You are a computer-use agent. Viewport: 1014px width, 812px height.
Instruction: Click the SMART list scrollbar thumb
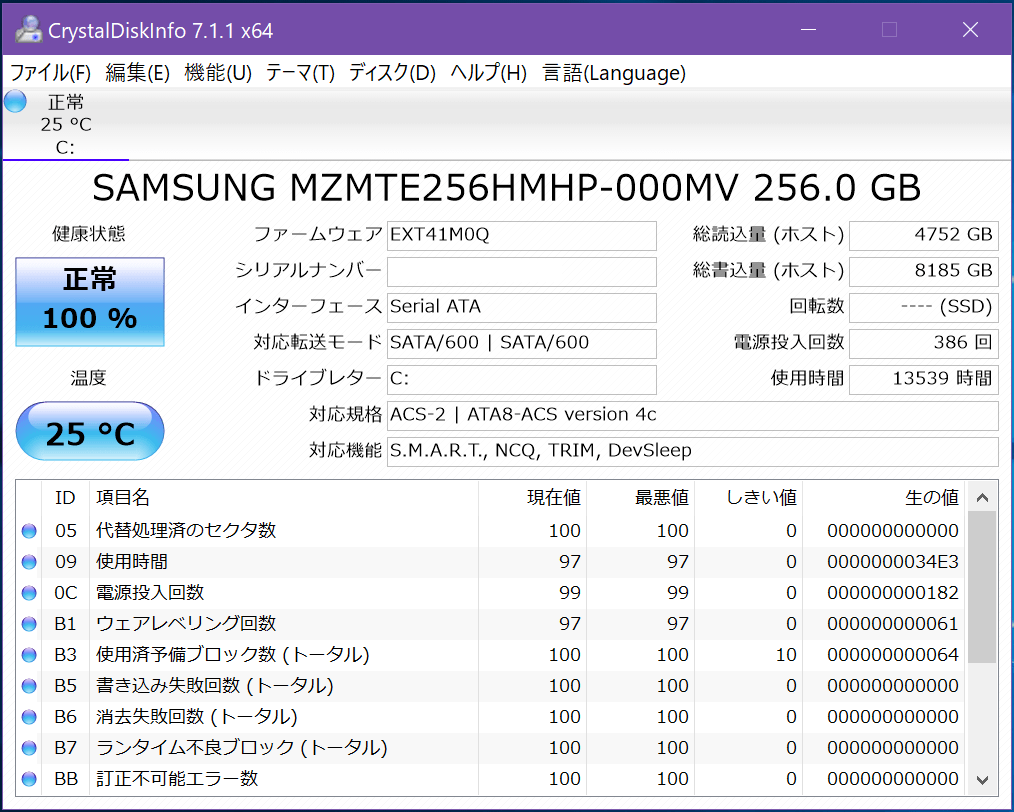pos(982,587)
